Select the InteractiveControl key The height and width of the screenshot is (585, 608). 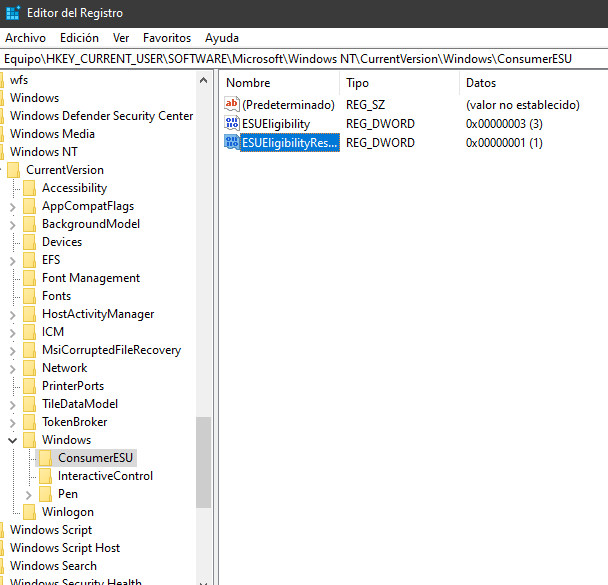[x=105, y=476]
